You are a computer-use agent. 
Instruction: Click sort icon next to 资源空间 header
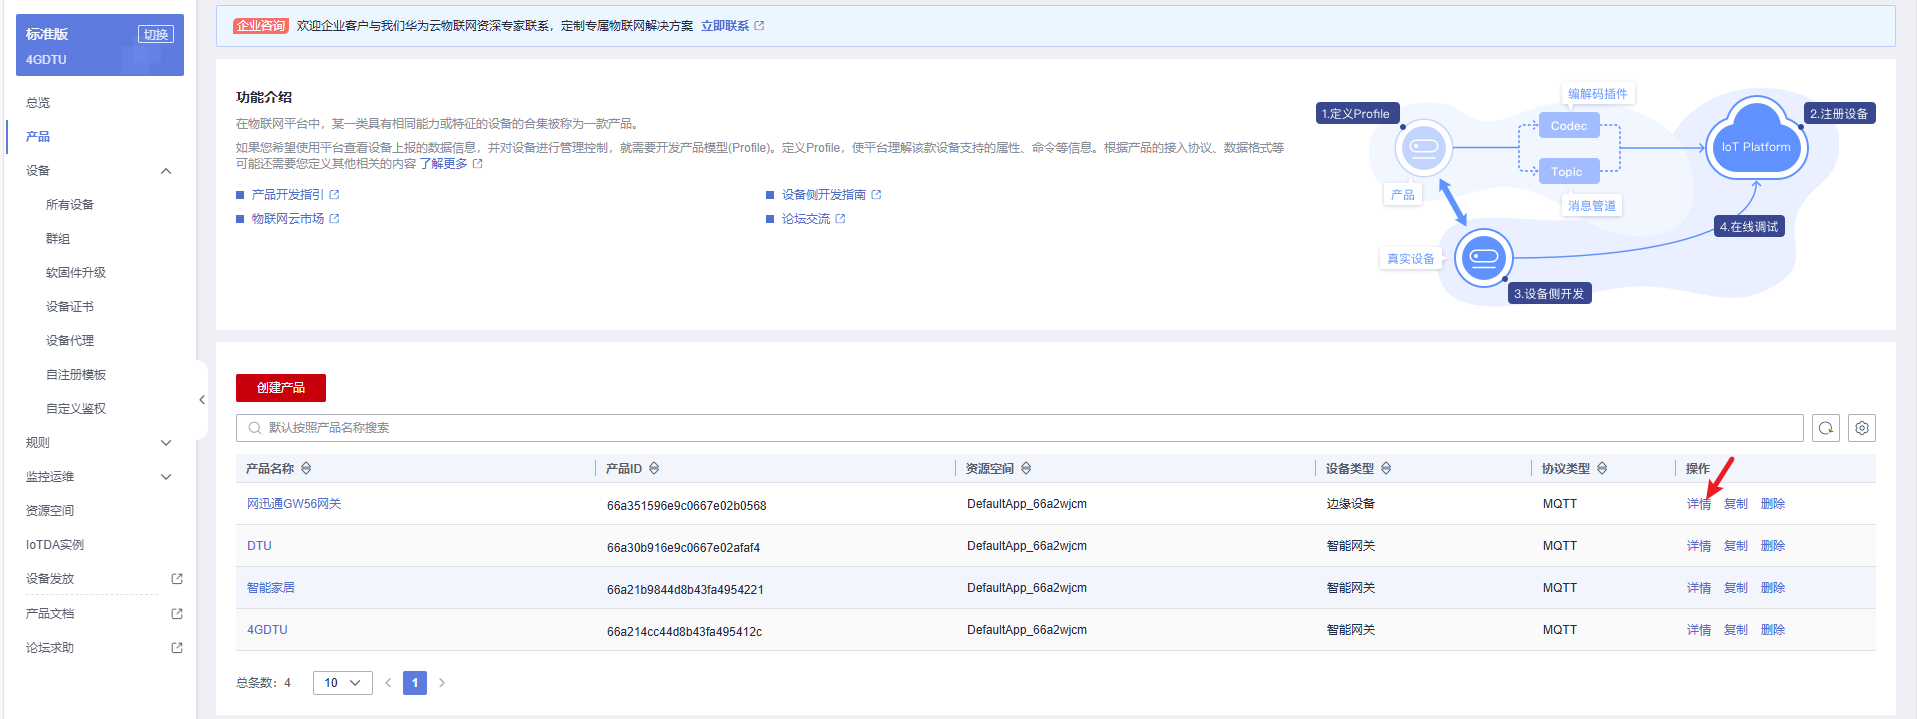point(1026,468)
